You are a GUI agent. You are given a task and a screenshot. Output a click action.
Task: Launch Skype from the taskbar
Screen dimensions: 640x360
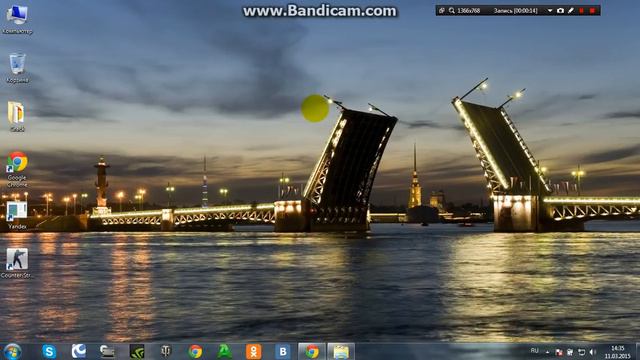[49, 351]
